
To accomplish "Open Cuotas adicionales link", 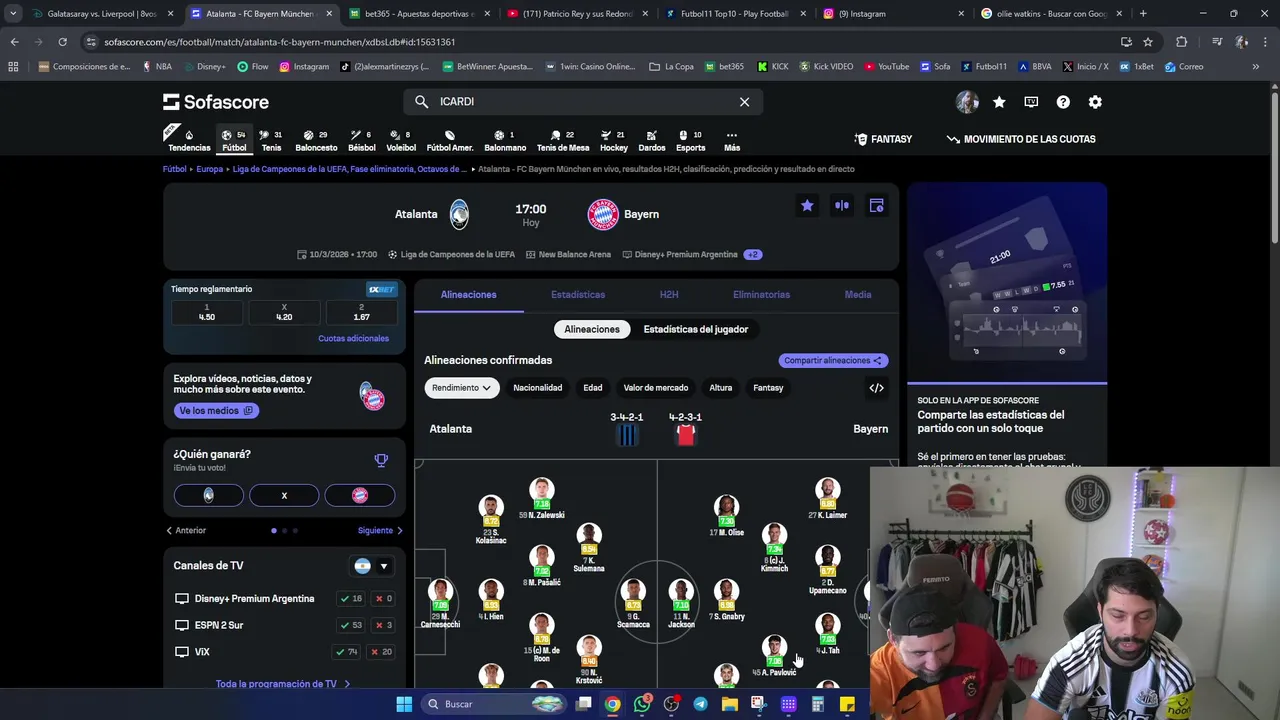I will coord(353,339).
